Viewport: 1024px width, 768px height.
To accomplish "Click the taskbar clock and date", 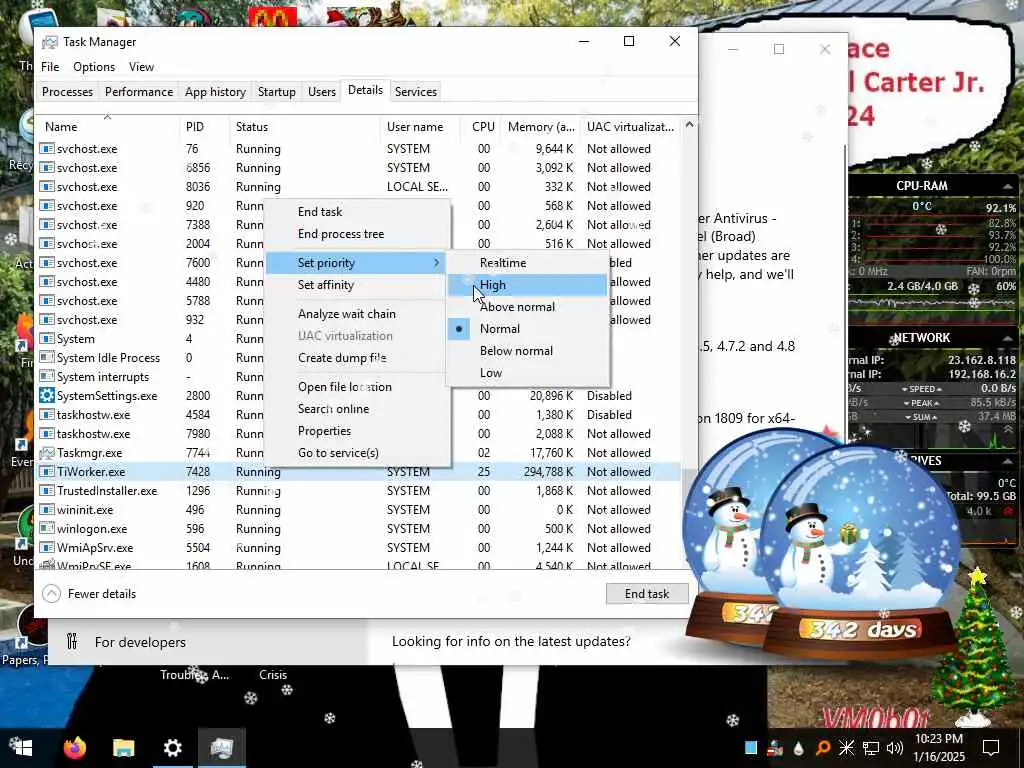I will coord(938,748).
